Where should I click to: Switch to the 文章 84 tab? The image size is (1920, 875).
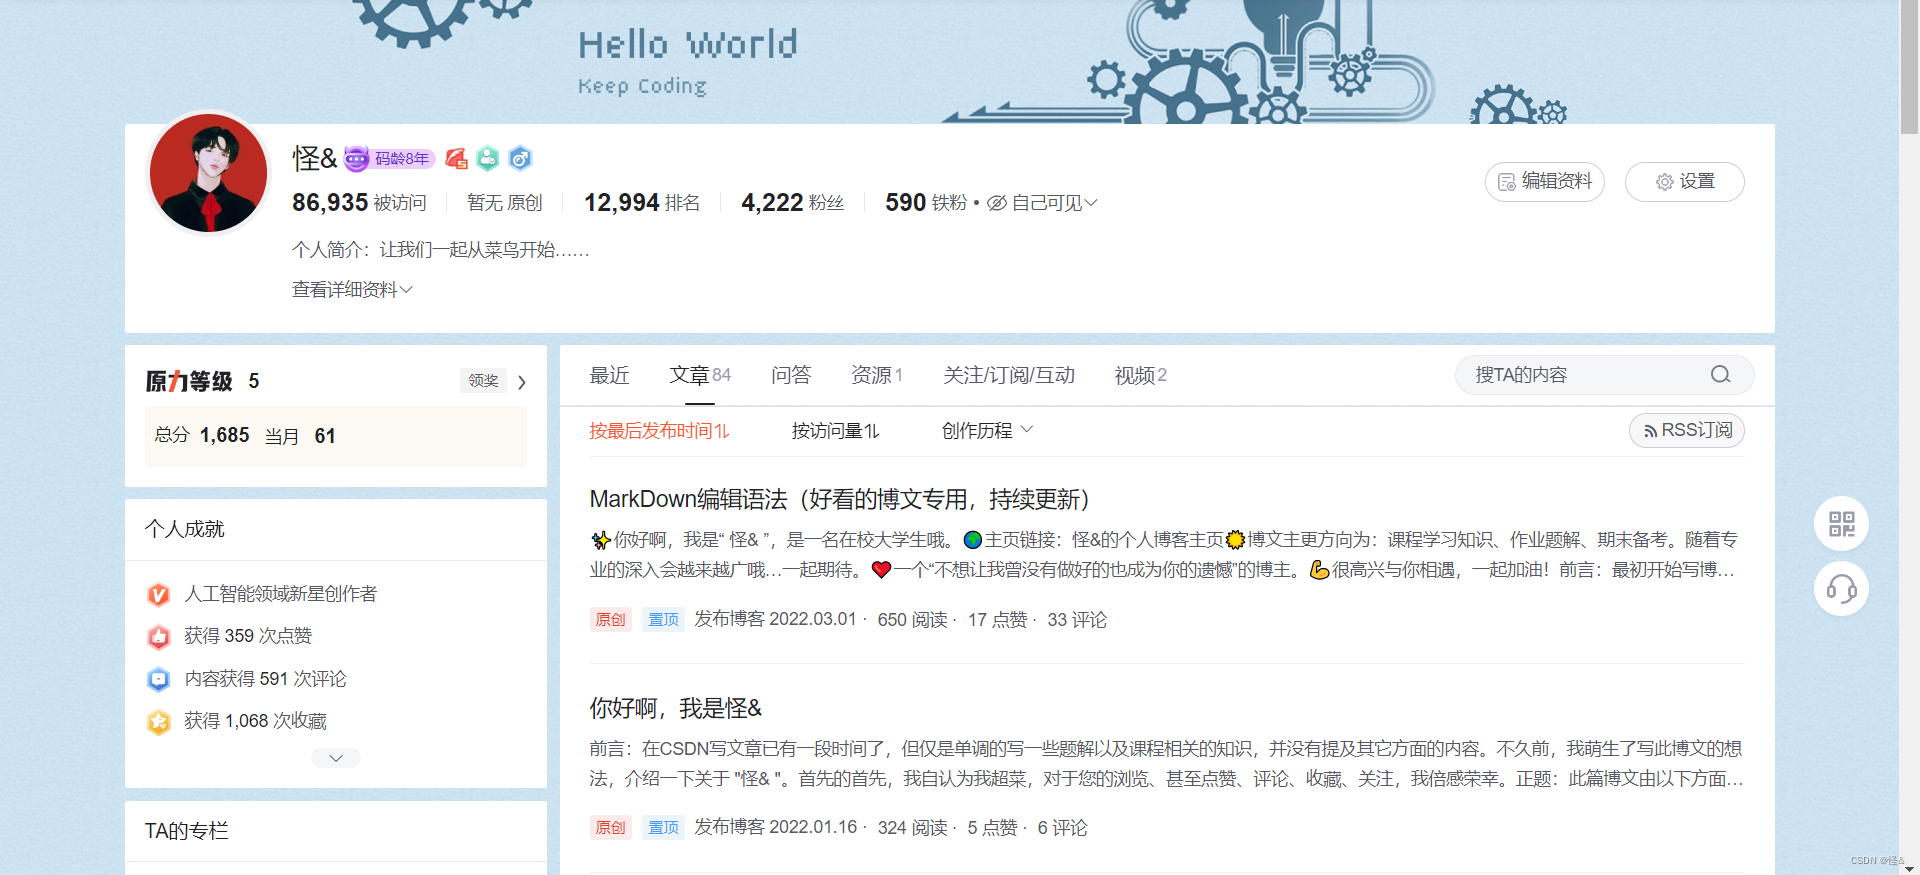[700, 375]
